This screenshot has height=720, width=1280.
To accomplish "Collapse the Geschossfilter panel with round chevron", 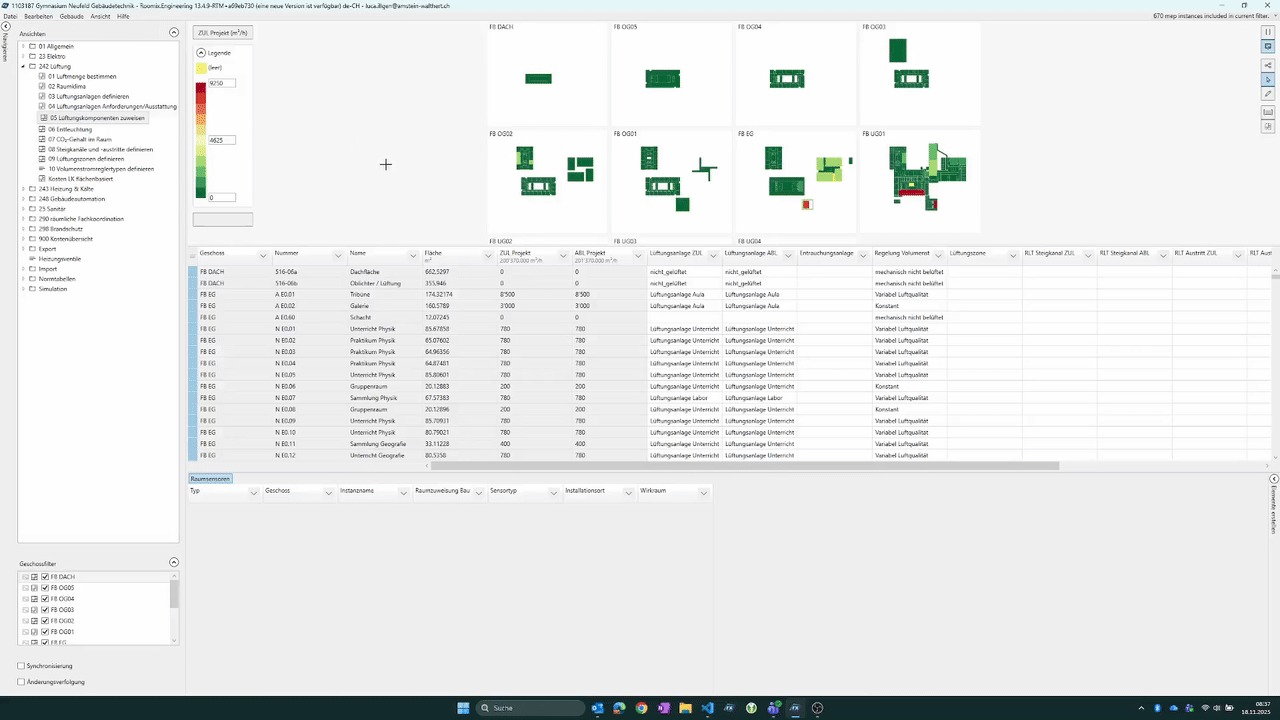I will pyautogui.click(x=173, y=563).
